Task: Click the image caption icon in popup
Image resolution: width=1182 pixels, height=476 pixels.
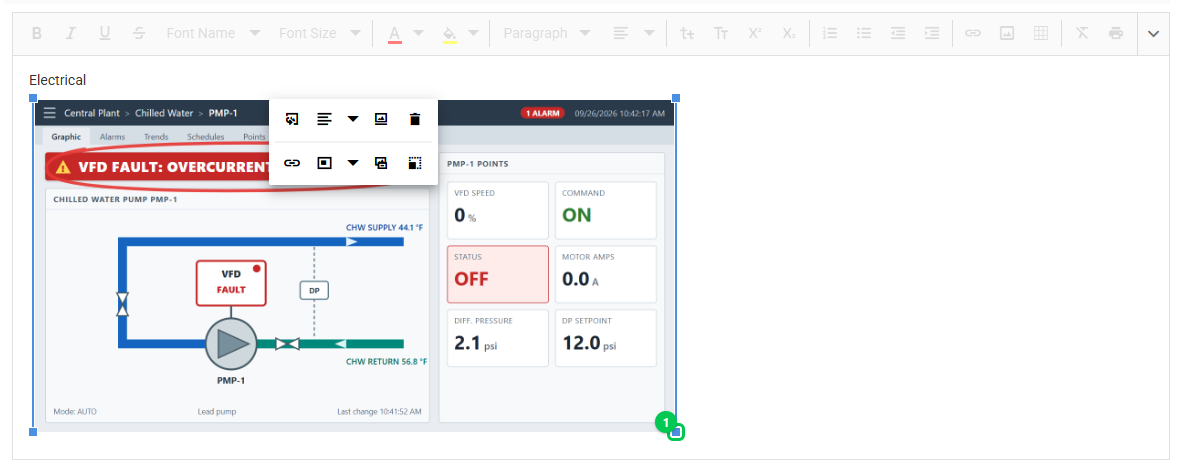Action: [381, 119]
